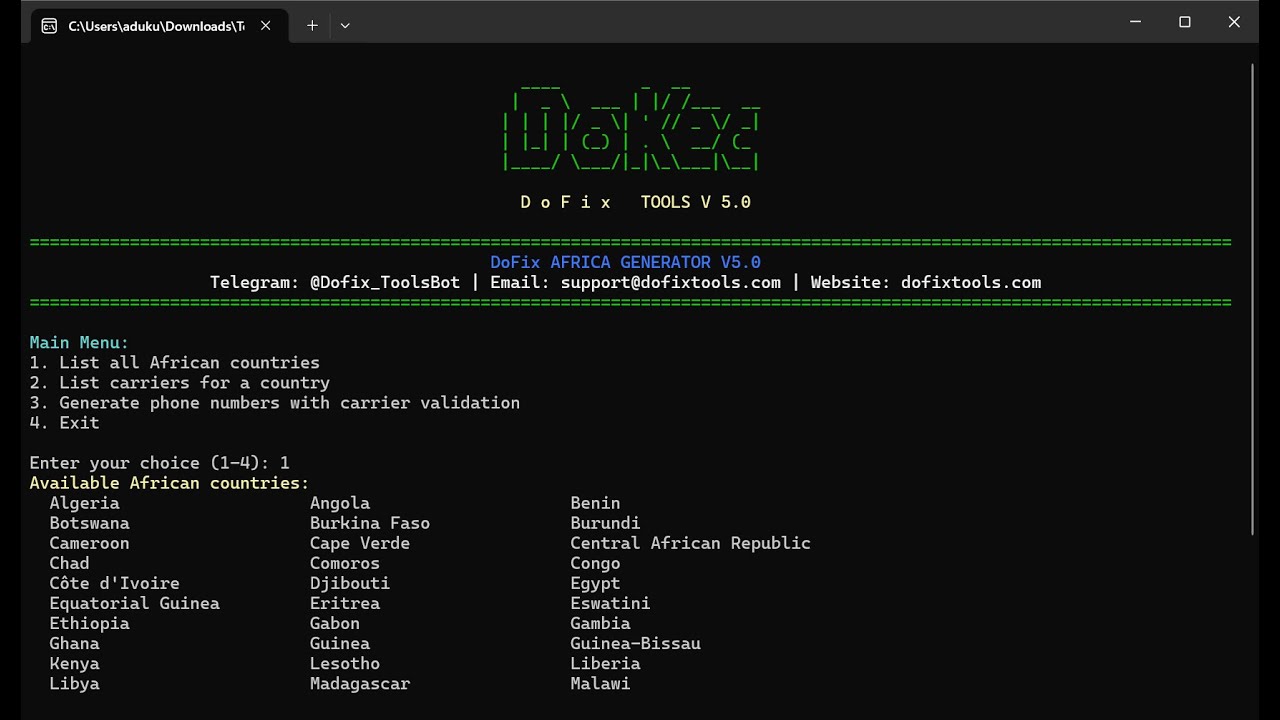Click Central African Republic in the list
The width and height of the screenshot is (1280, 720).
(690, 543)
